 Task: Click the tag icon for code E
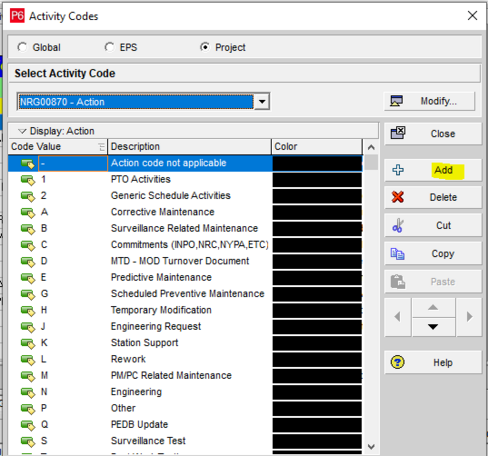click(x=28, y=278)
